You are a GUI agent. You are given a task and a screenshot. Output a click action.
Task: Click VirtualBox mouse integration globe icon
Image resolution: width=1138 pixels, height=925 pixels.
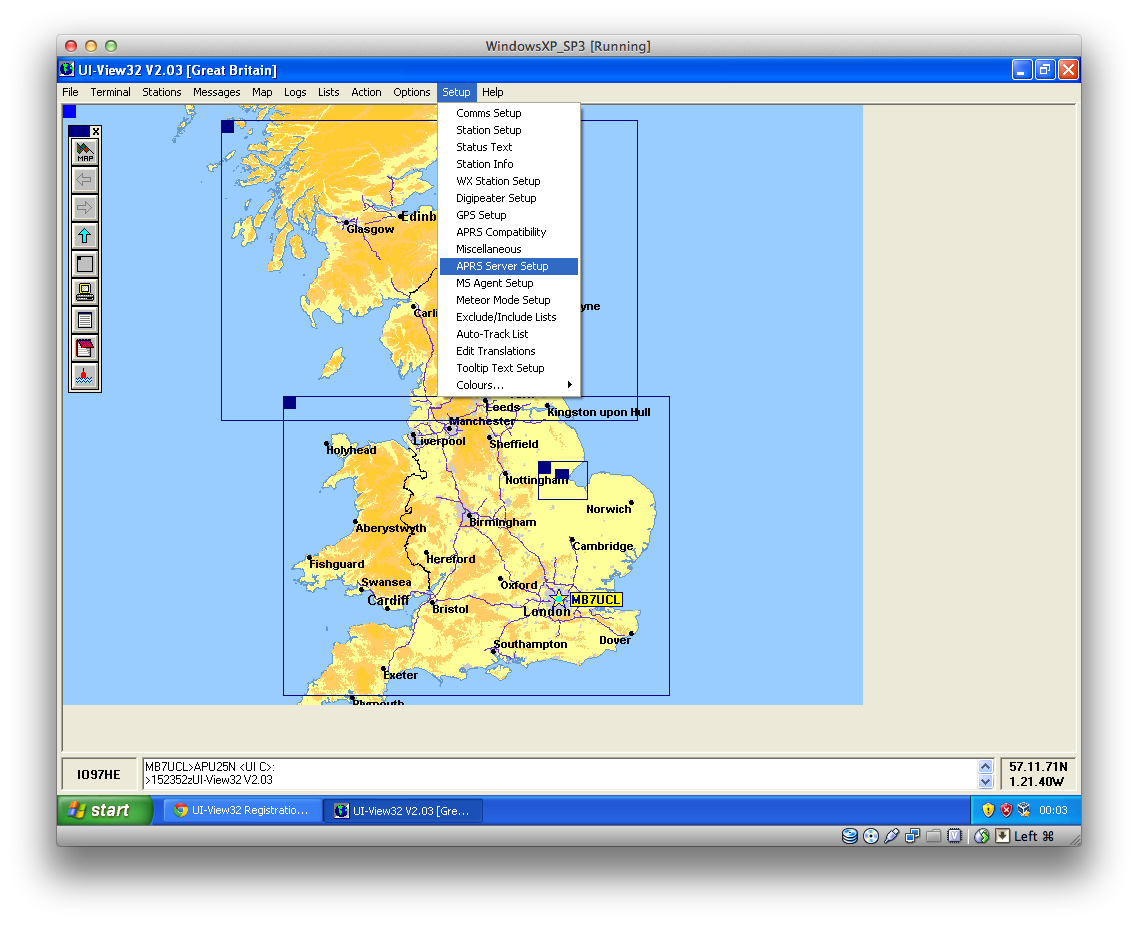[x=982, y=836]
